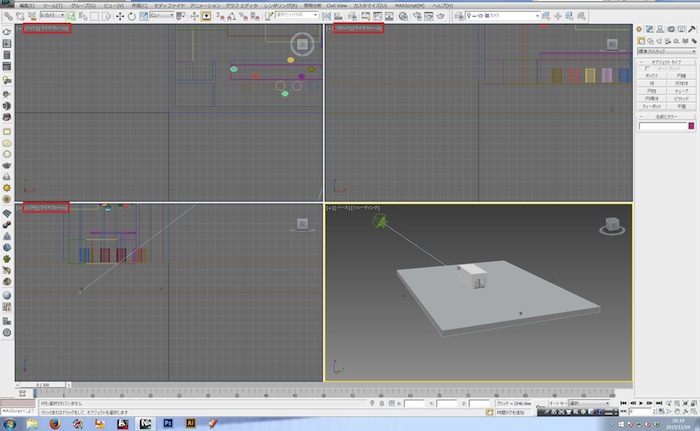Screen dimensions: 700x431
Task: Click the Teapot primitive button
Action: (651, 105)
